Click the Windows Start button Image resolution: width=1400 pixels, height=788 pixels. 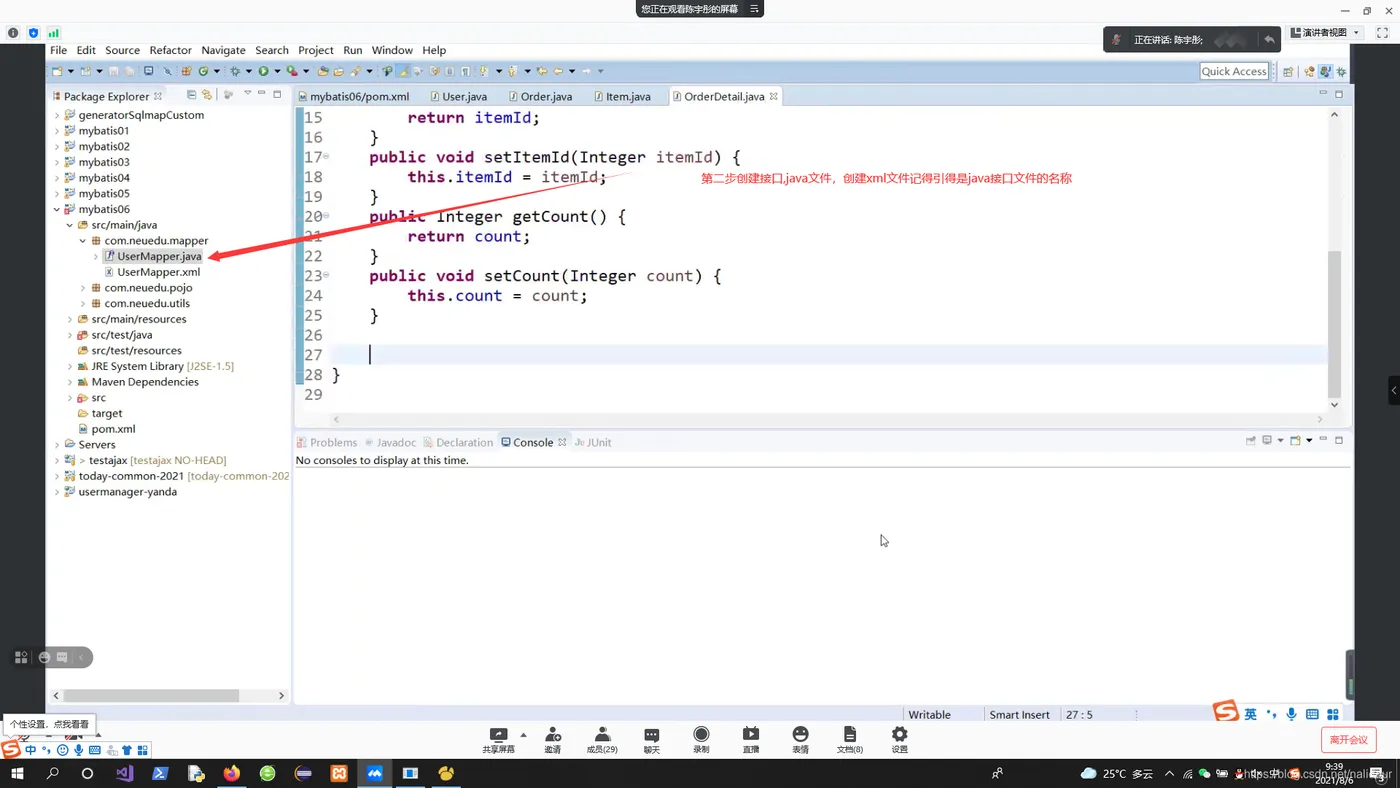pyautogui.click(x=17, y=773)
